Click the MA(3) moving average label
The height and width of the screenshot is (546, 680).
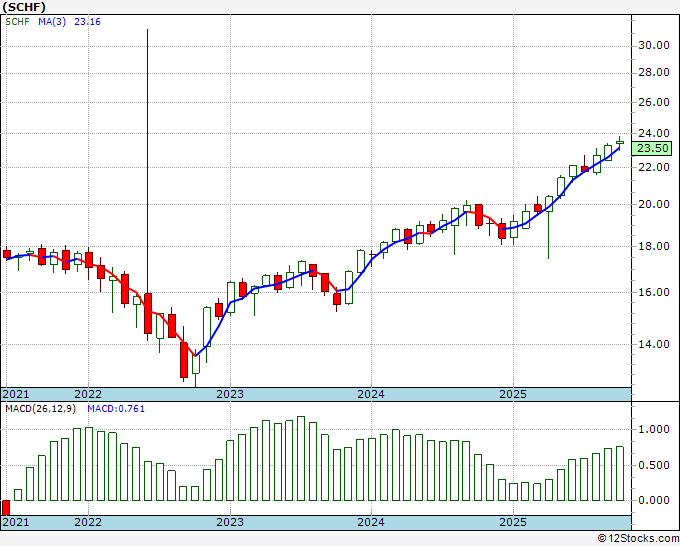coord(52,22)
